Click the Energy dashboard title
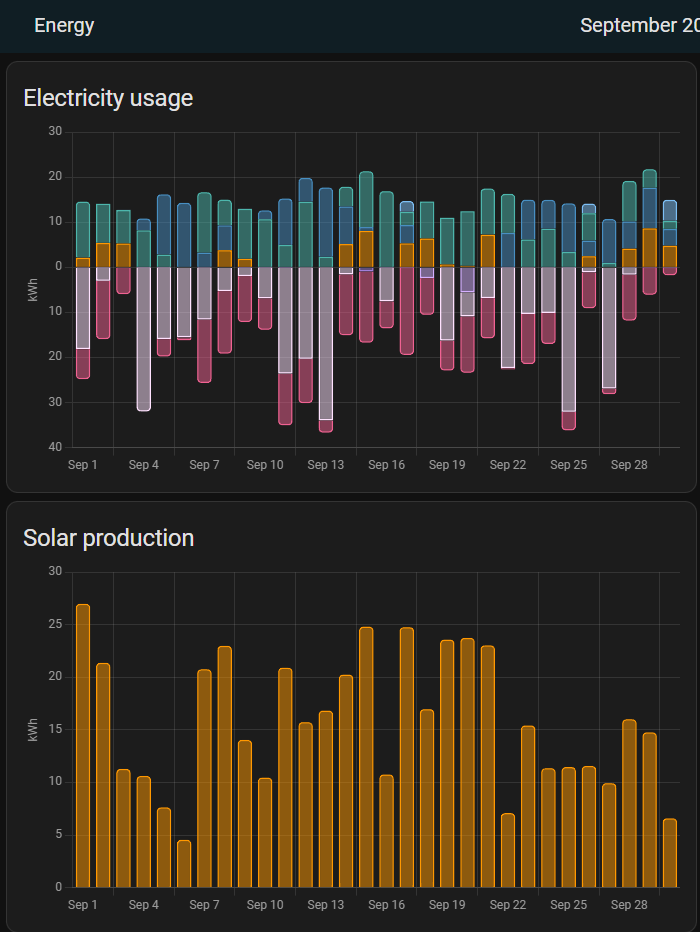The width and height of the screenshot is (700, 932). tap(64, 25)
